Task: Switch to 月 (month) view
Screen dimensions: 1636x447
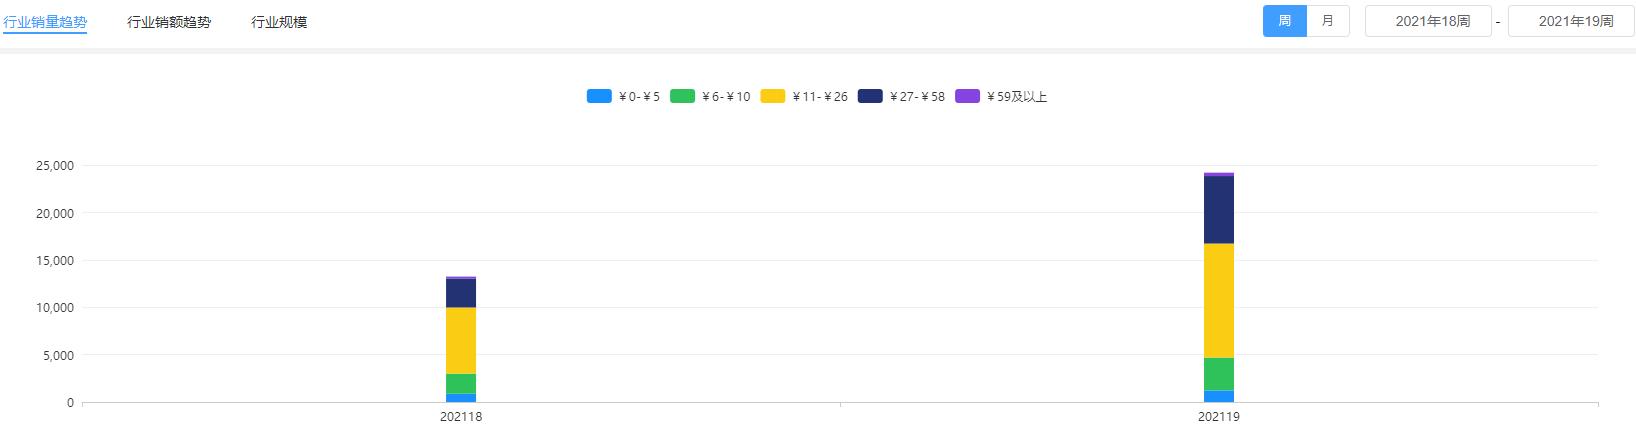Action: [x=1328, y=21]
